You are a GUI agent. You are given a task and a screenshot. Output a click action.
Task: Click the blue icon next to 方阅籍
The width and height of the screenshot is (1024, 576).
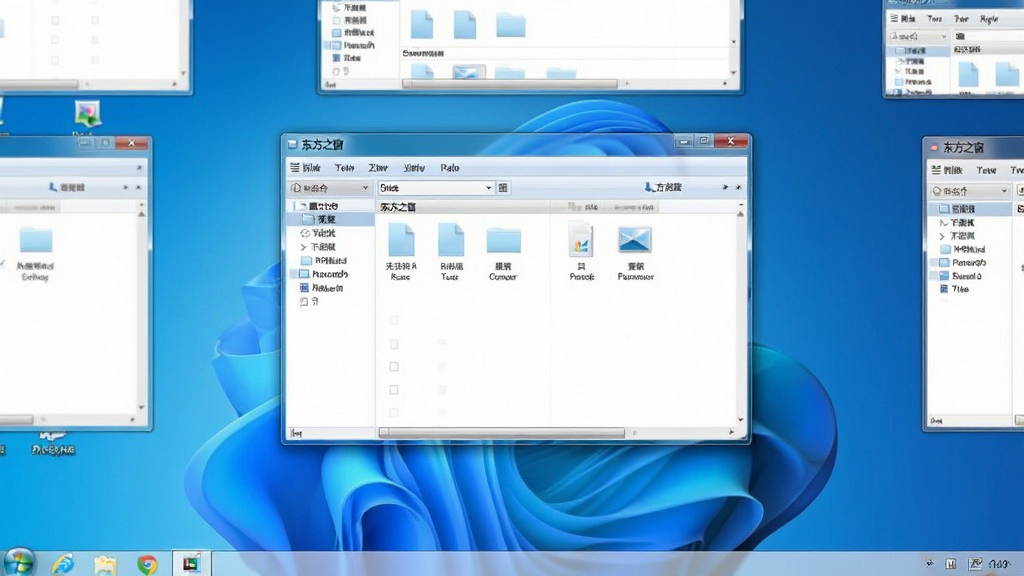[x=648, y=187]
